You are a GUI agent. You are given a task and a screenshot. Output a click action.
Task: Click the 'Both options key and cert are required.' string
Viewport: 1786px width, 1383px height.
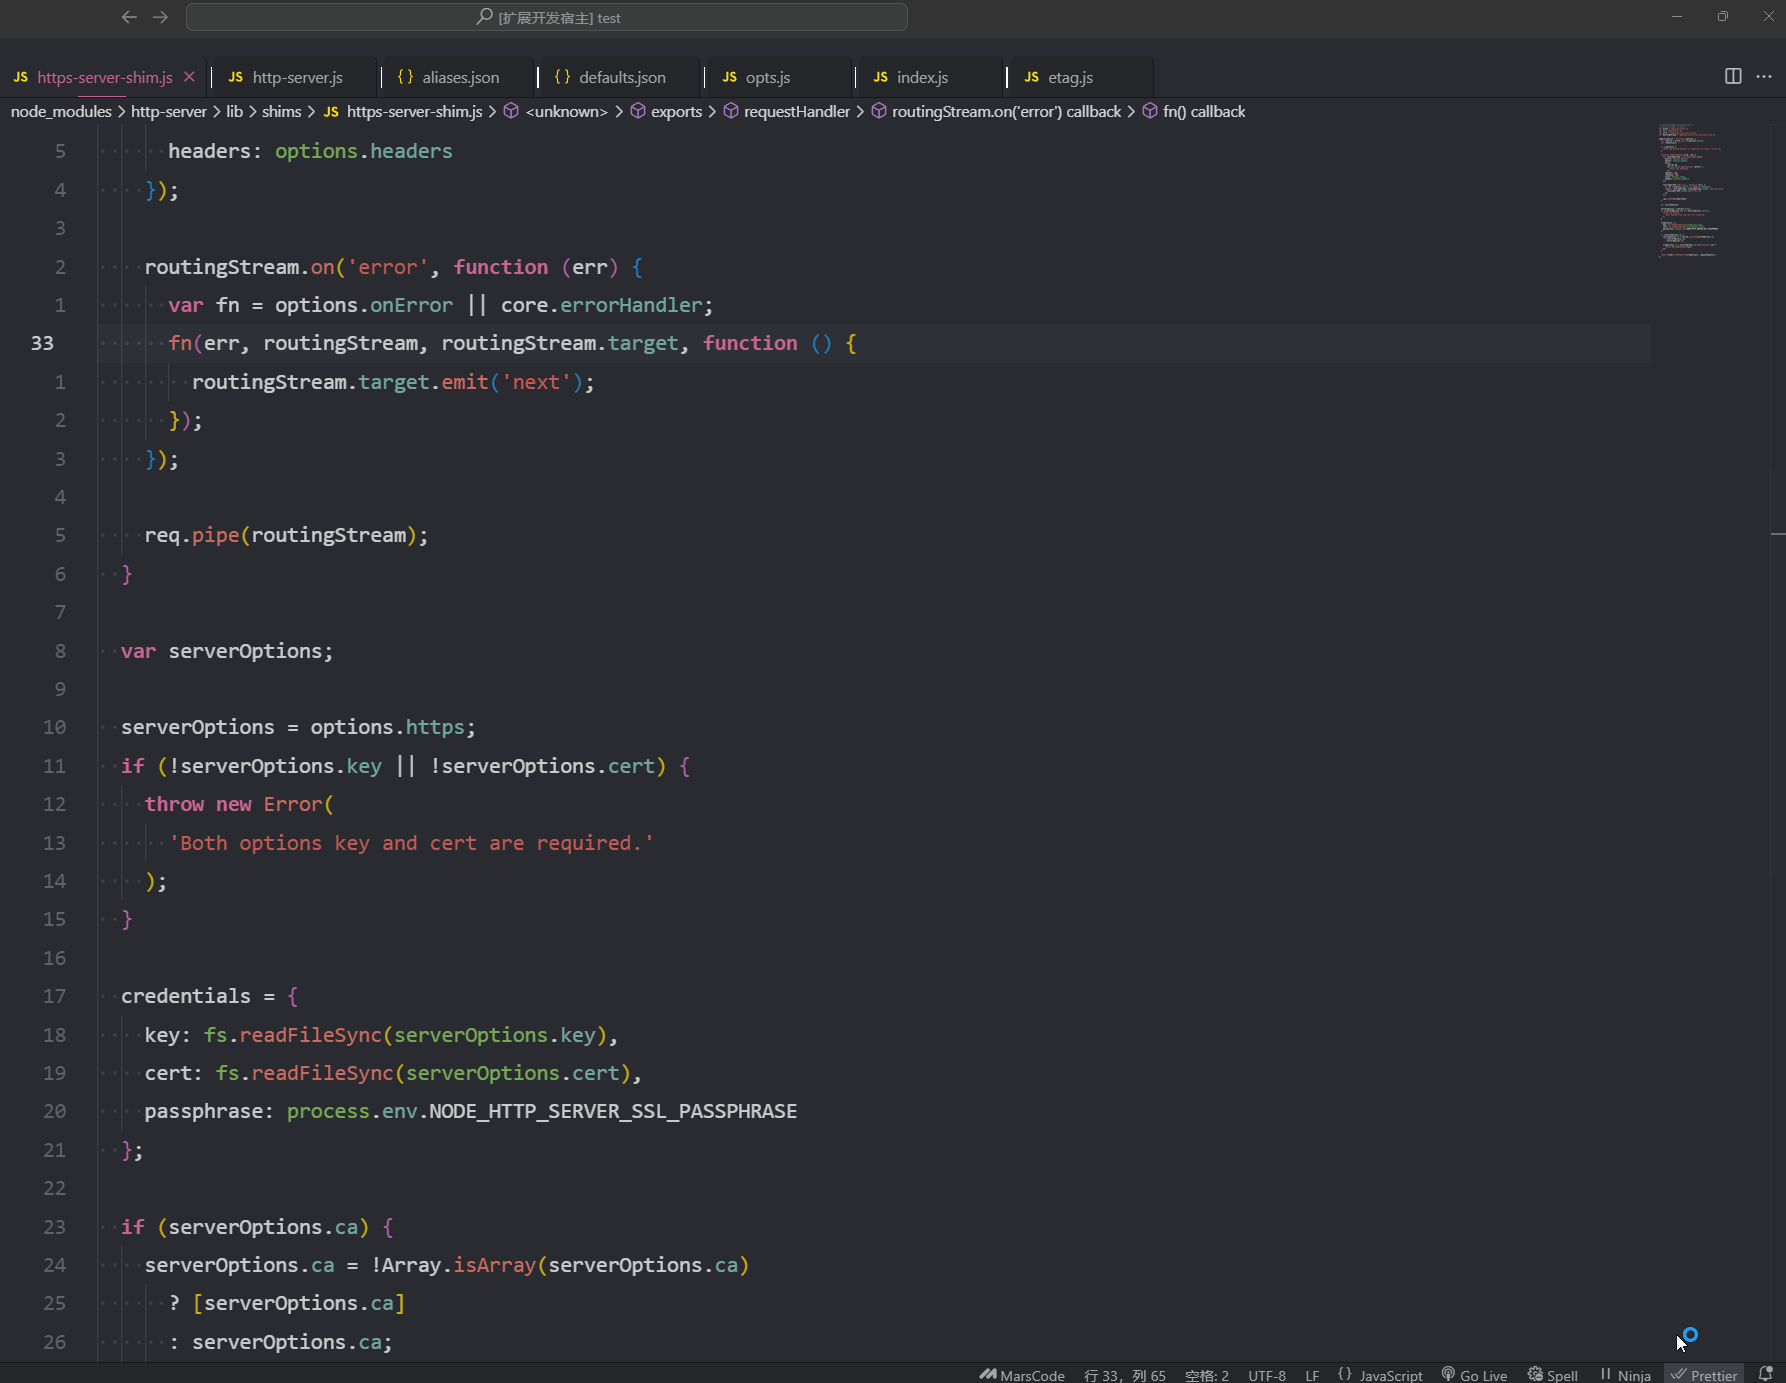point(411,843)
